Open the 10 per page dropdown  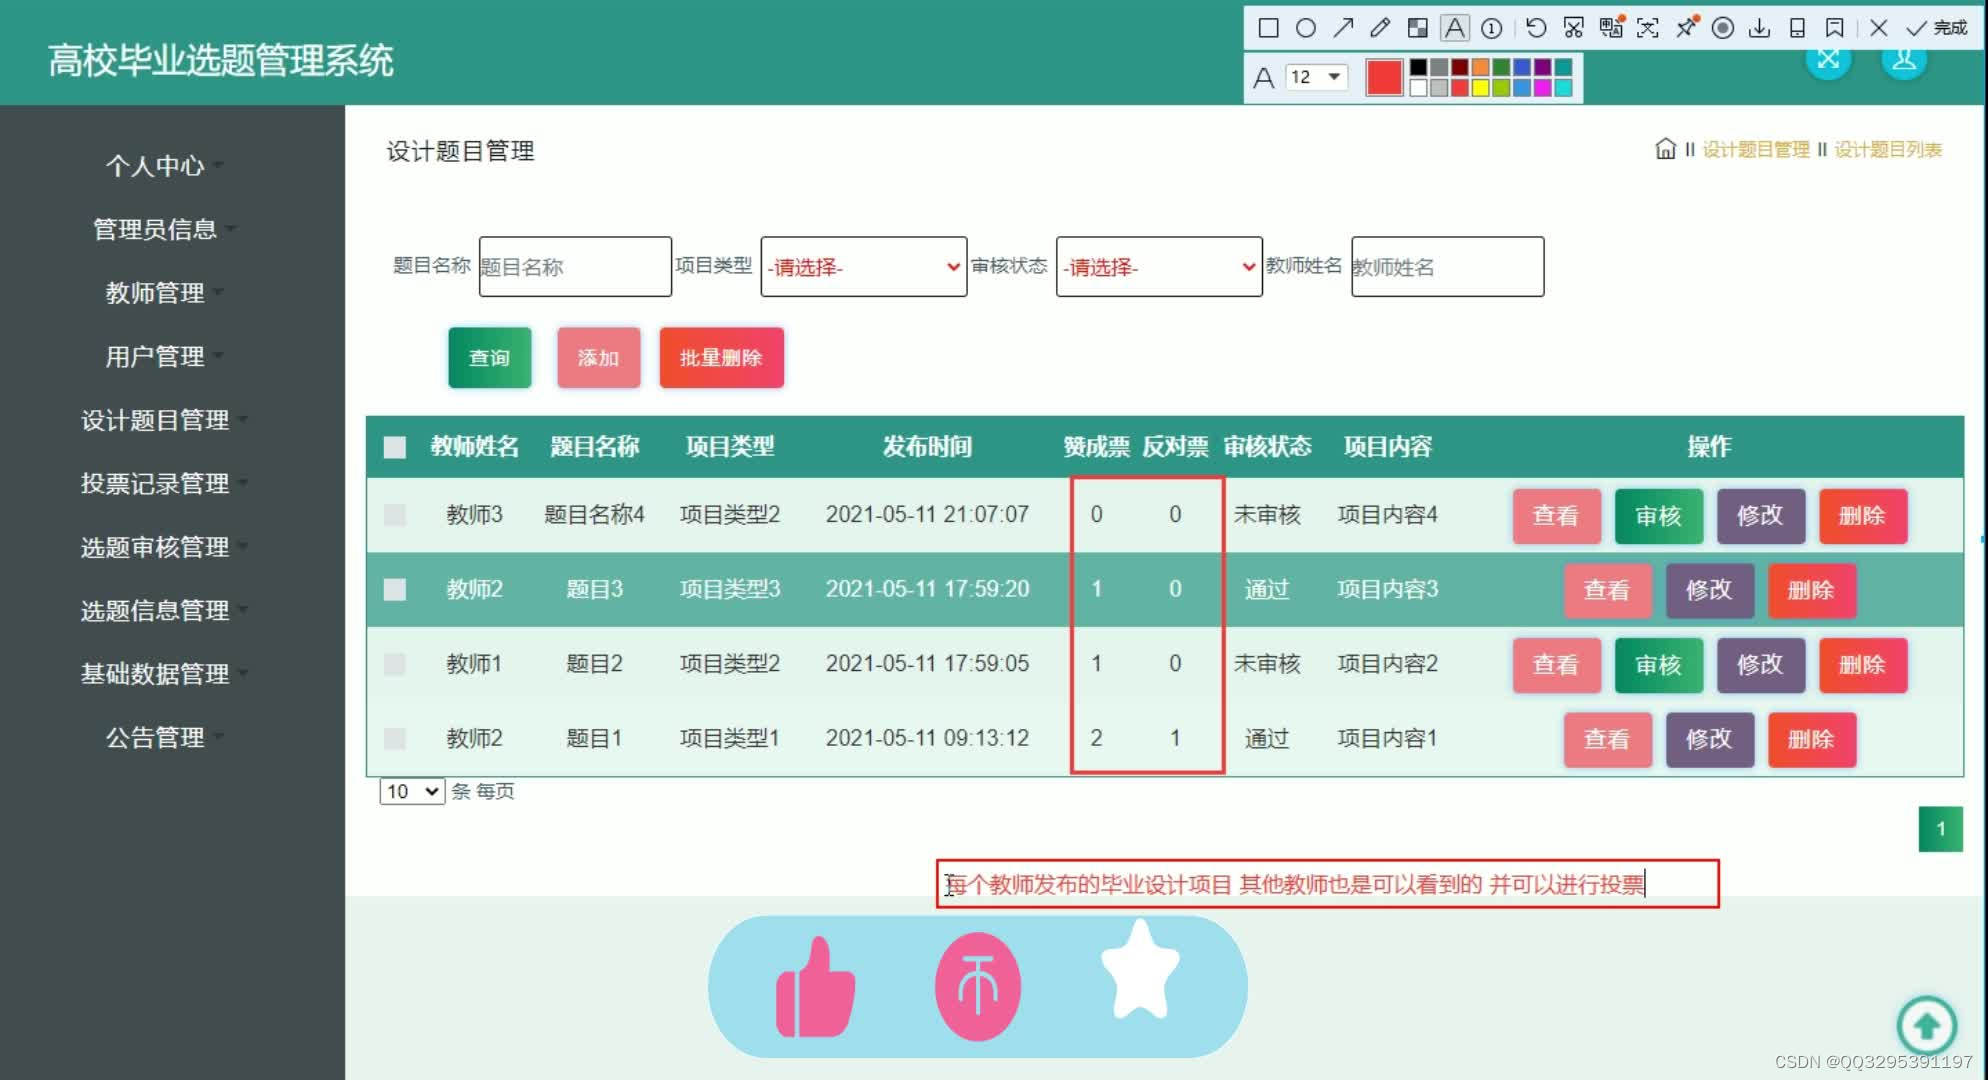point(412,792)
